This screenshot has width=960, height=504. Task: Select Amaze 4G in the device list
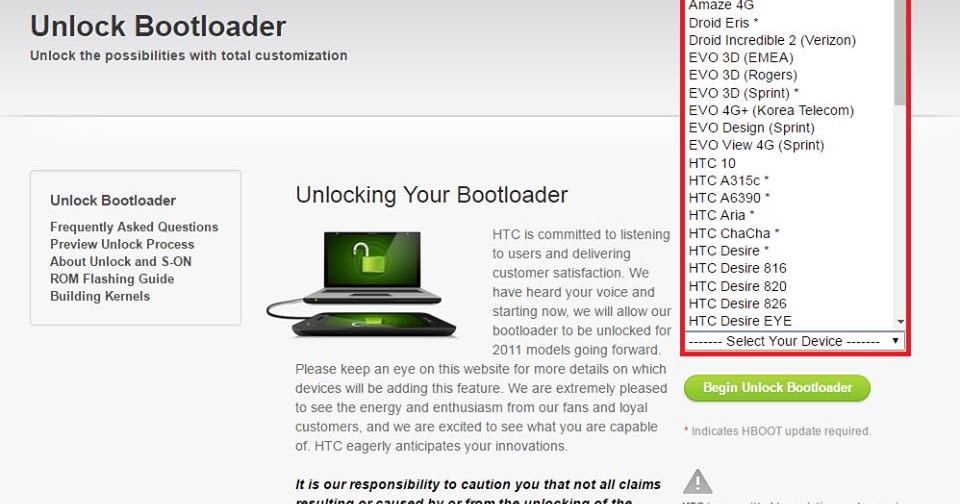(721, 6)
